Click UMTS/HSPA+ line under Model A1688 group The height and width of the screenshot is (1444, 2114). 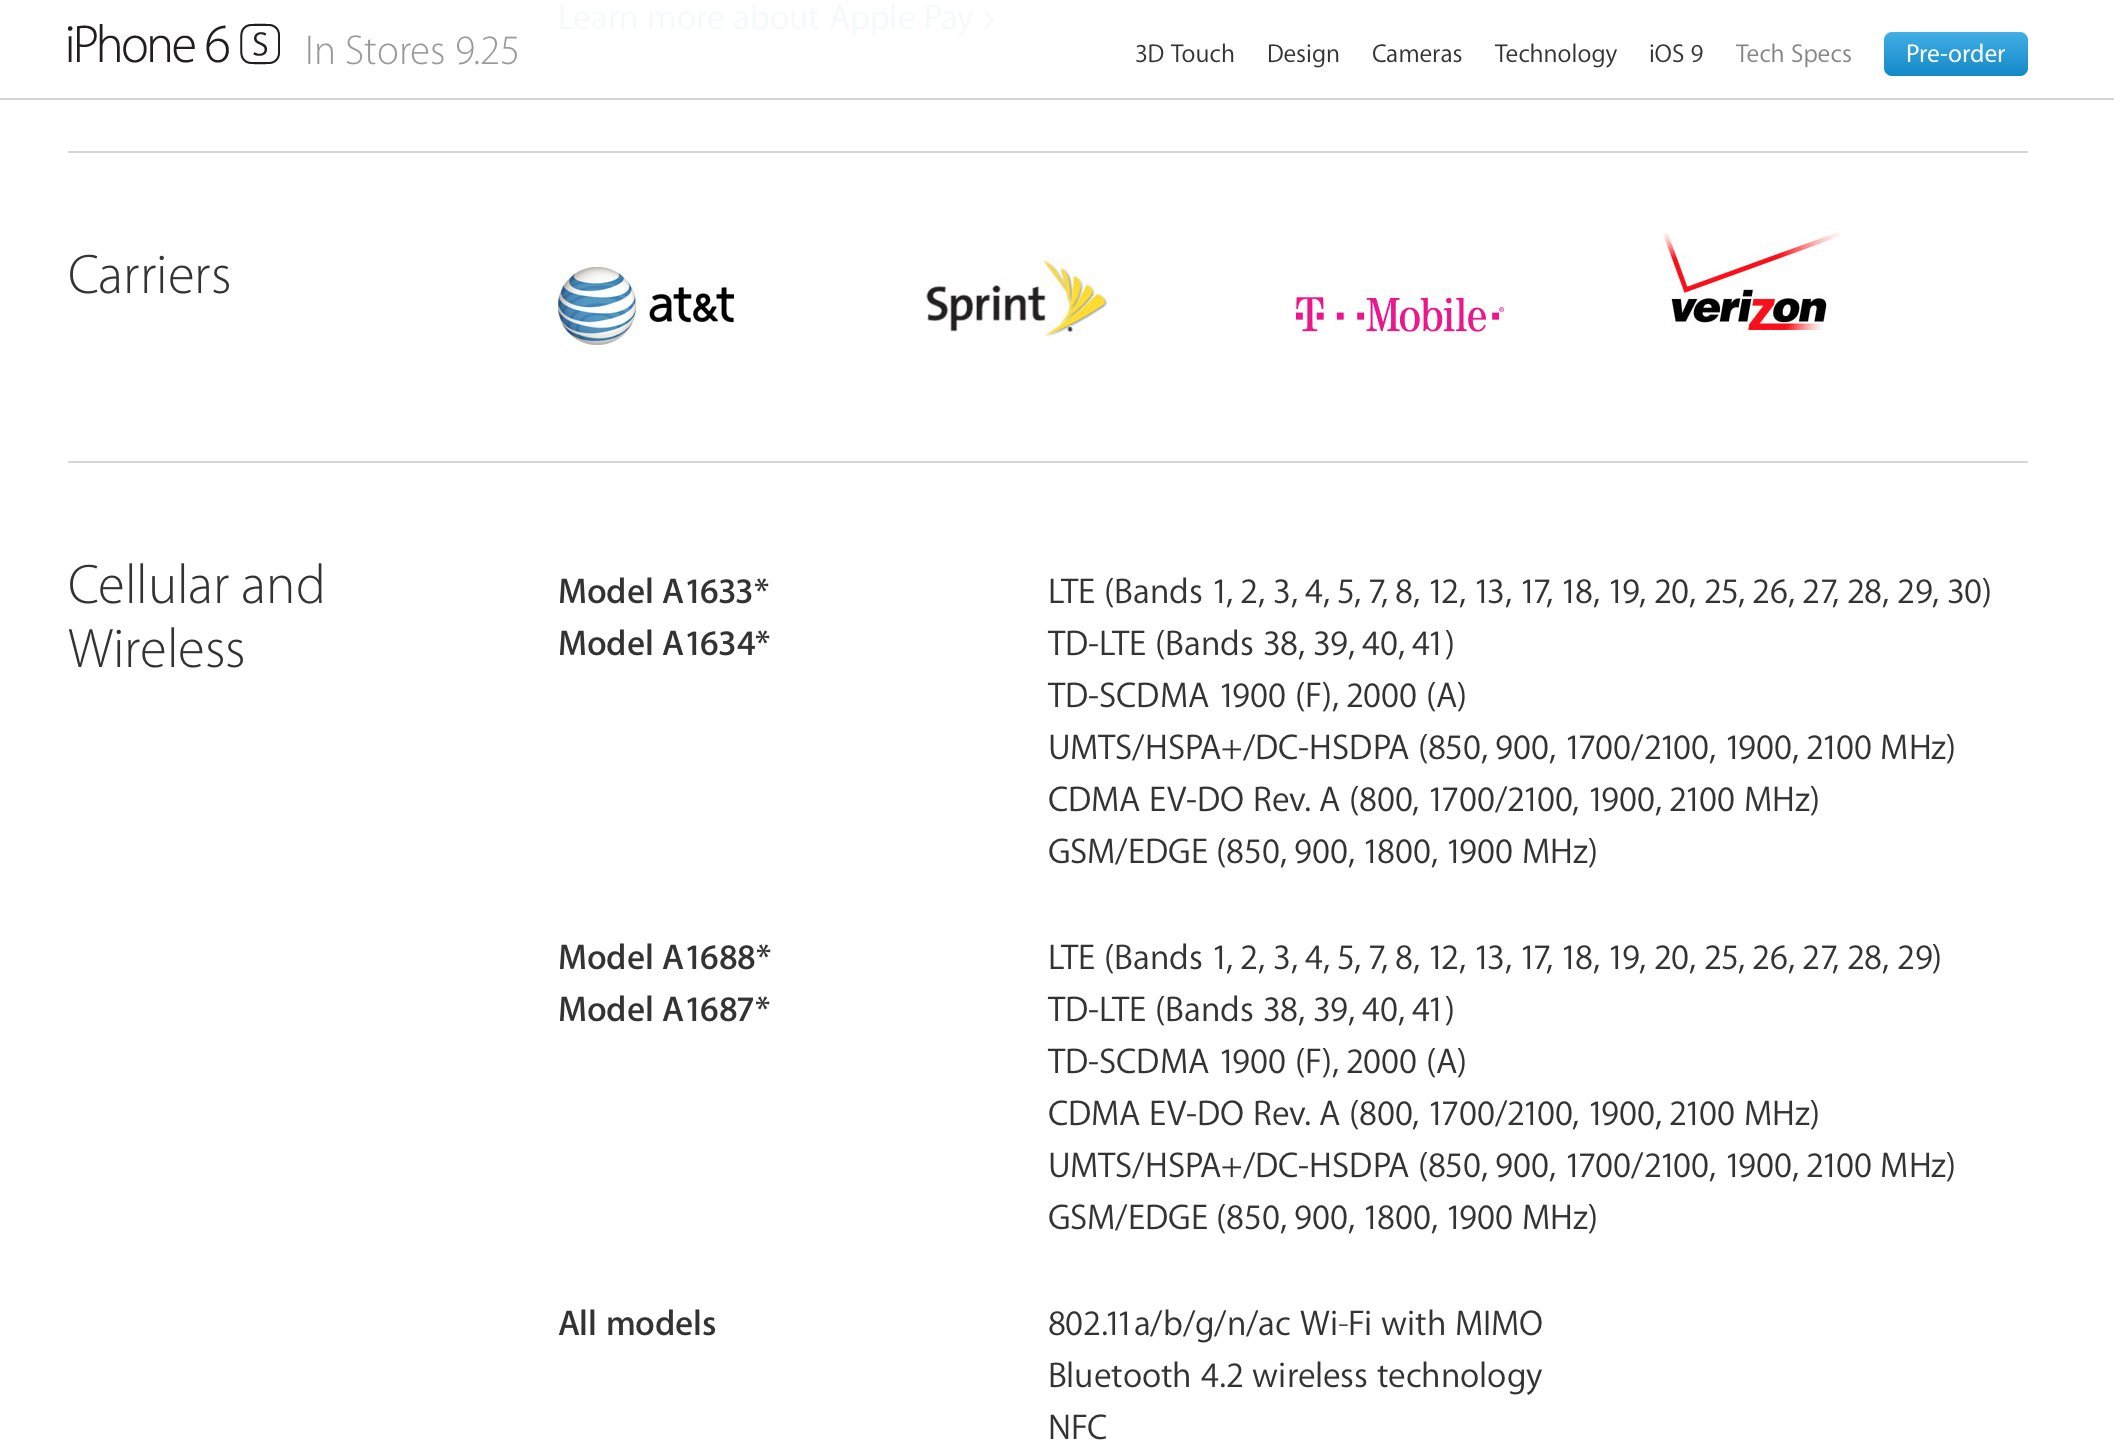coord(1501,1166)
